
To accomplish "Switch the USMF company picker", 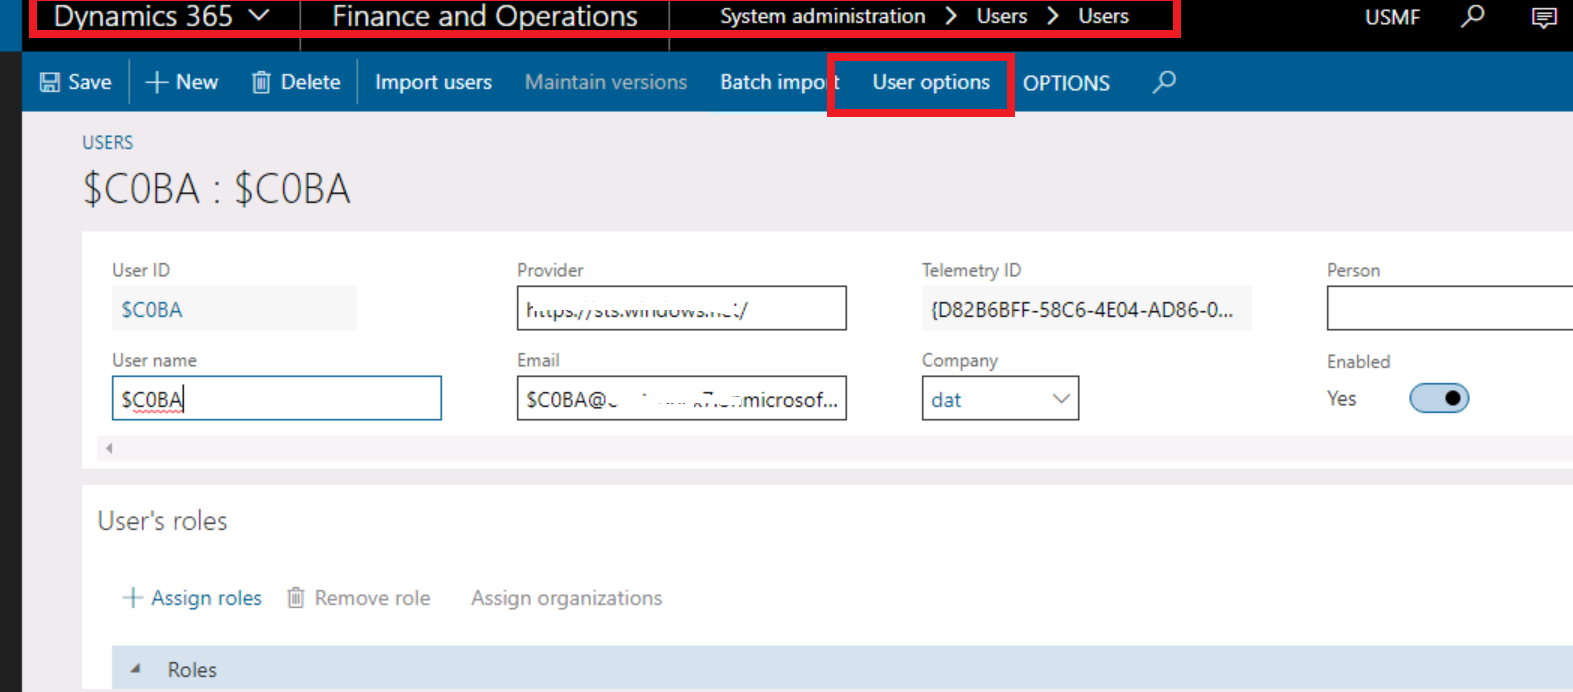I will click(x=1392, y=17).
